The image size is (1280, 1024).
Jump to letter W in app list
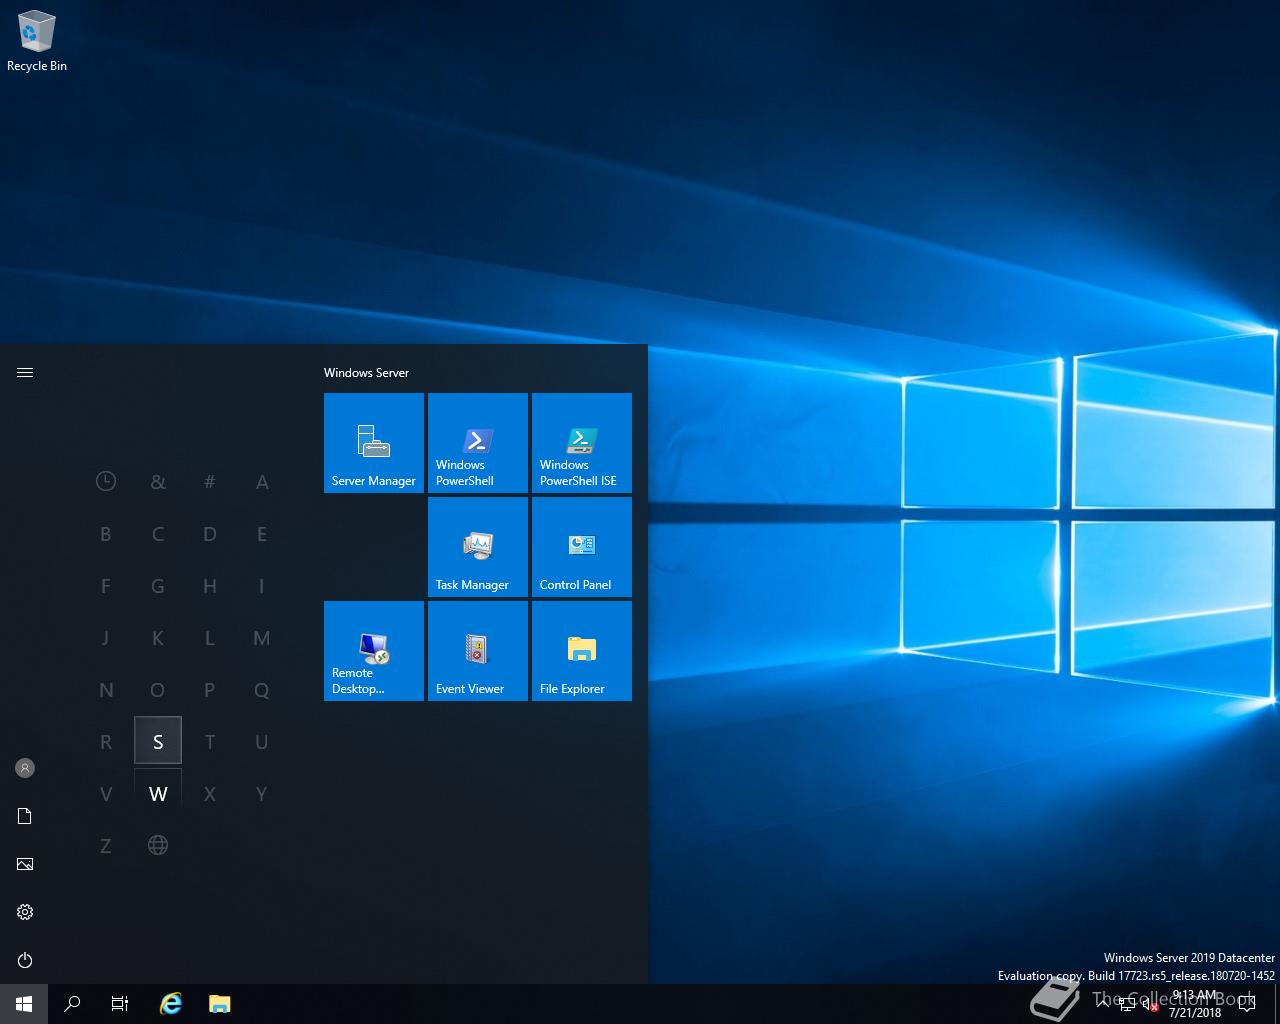point(158,793)
